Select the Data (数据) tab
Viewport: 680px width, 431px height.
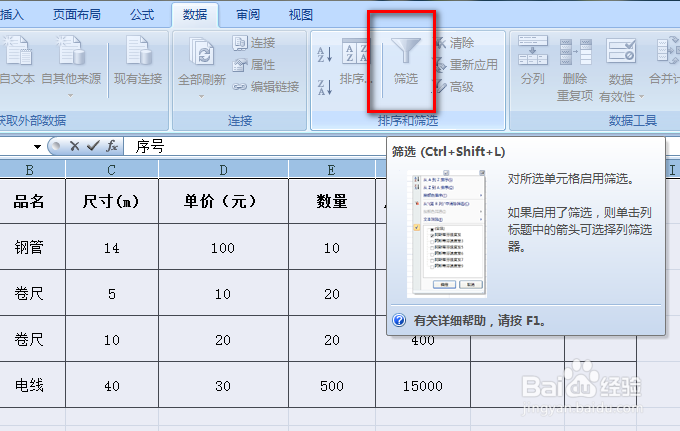[x=195, y=15]
